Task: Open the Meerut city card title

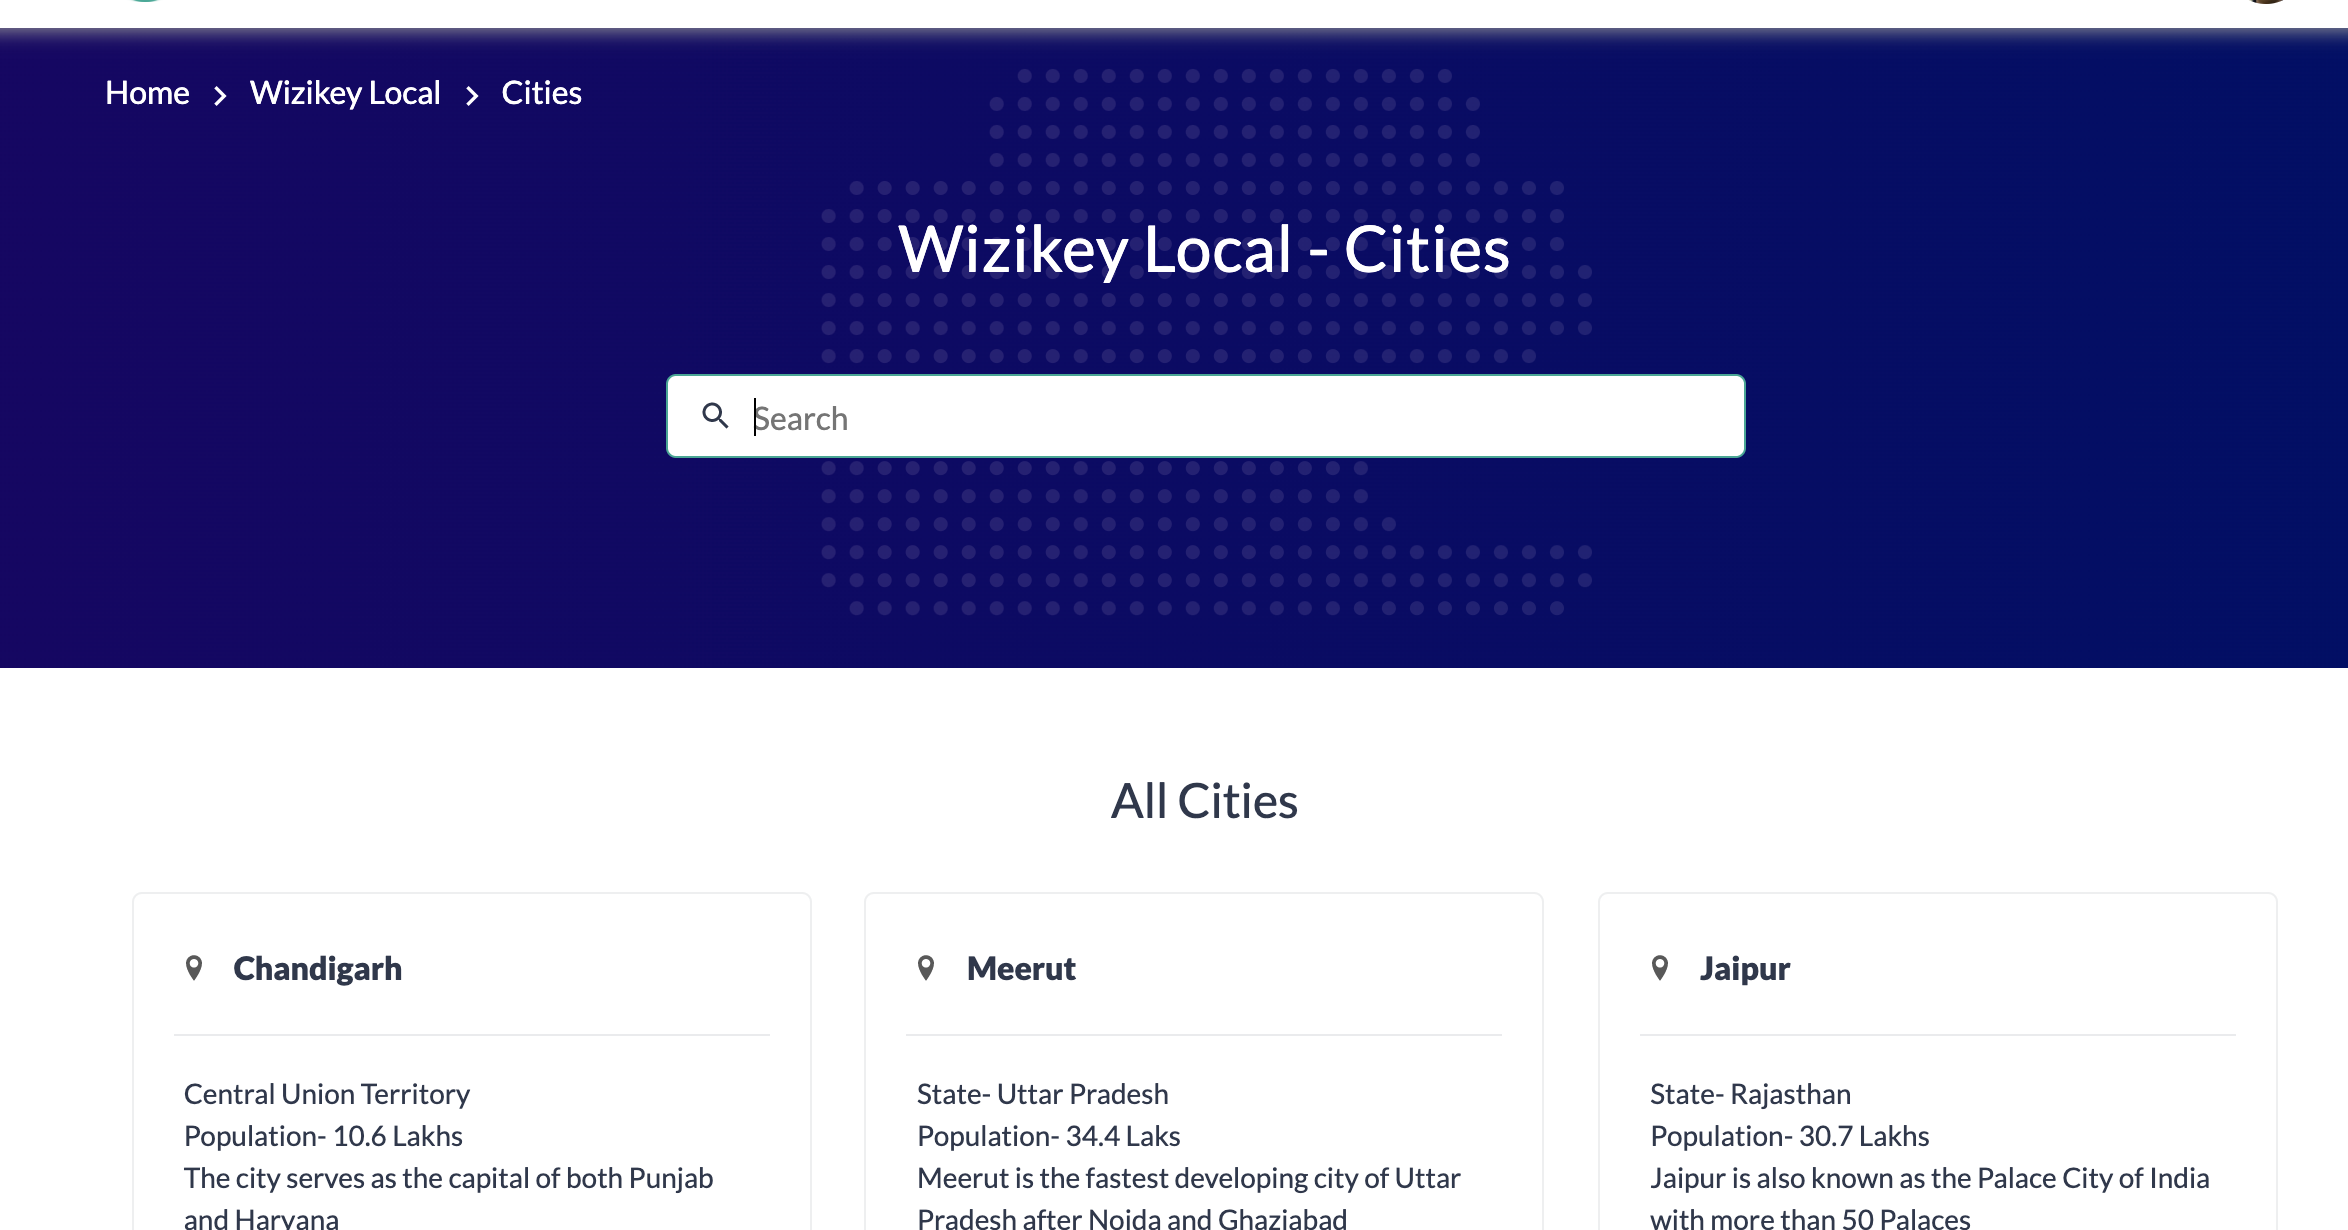Action: pyautogui.click(x=1021, y=969)
